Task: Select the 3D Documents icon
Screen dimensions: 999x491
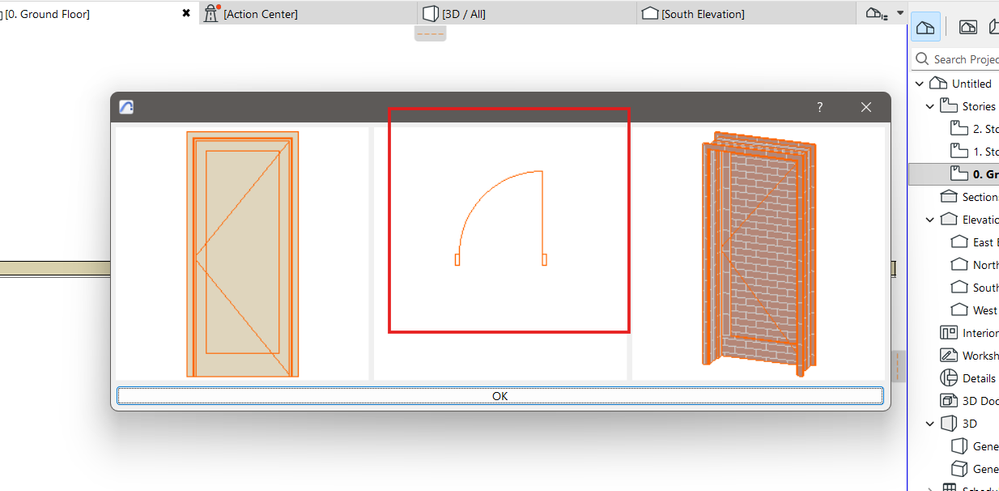Action: (x=949, y=401)
